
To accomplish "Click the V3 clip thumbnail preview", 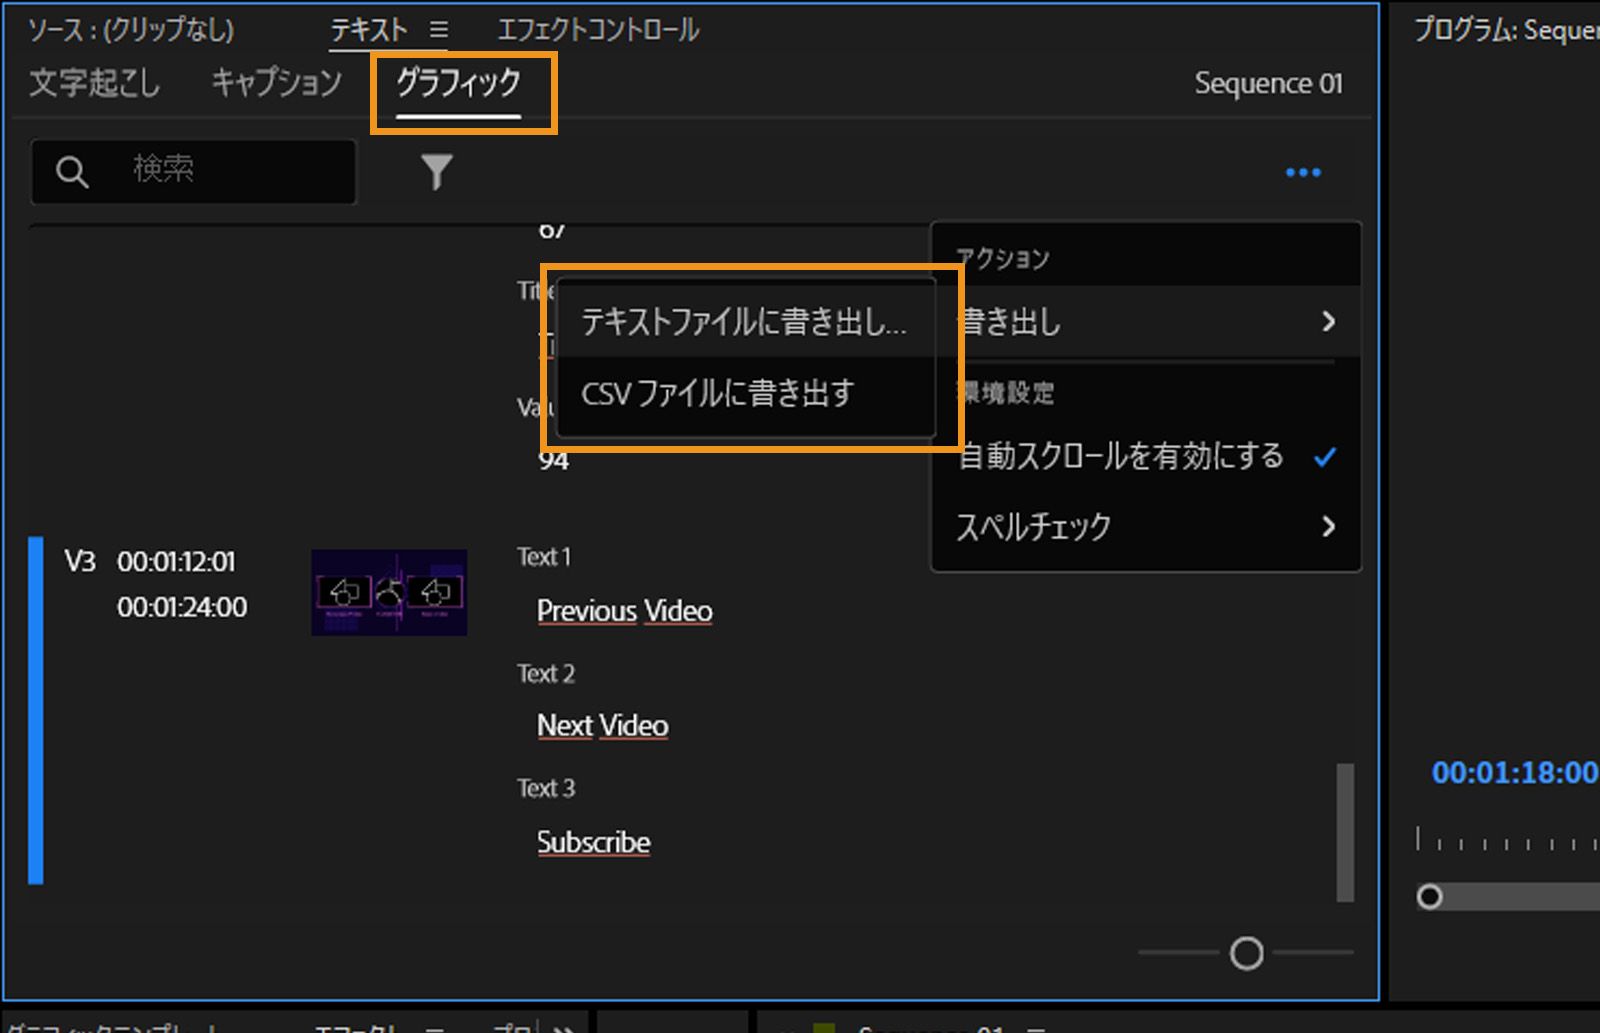I will (389, 592).
